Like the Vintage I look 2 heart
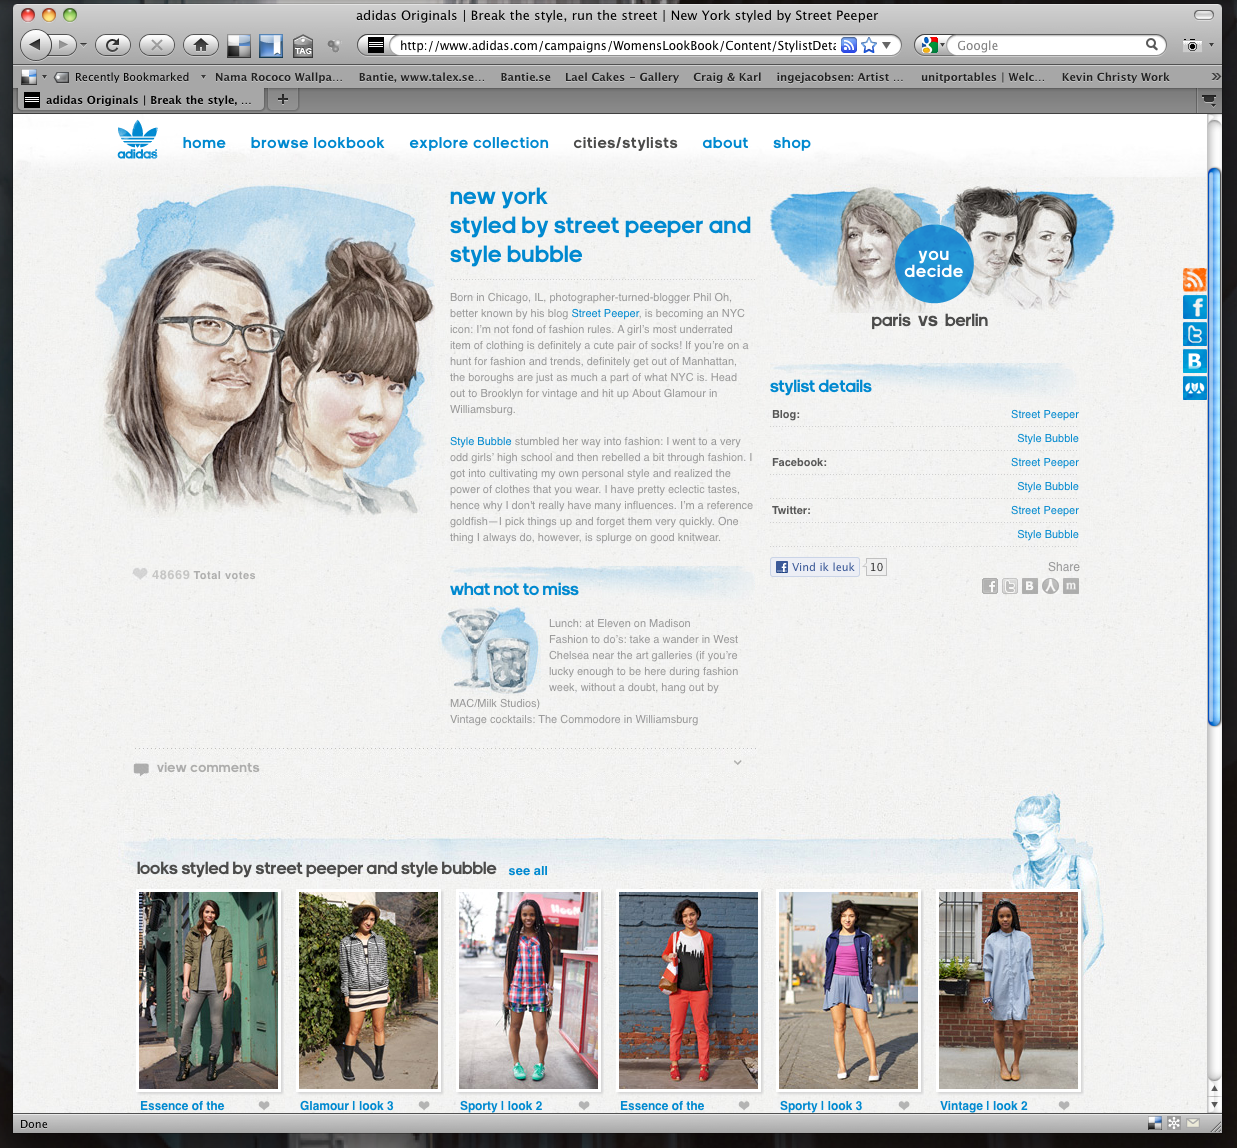Viewport: 1237px width, 1148px height. click(1064, 1105)
